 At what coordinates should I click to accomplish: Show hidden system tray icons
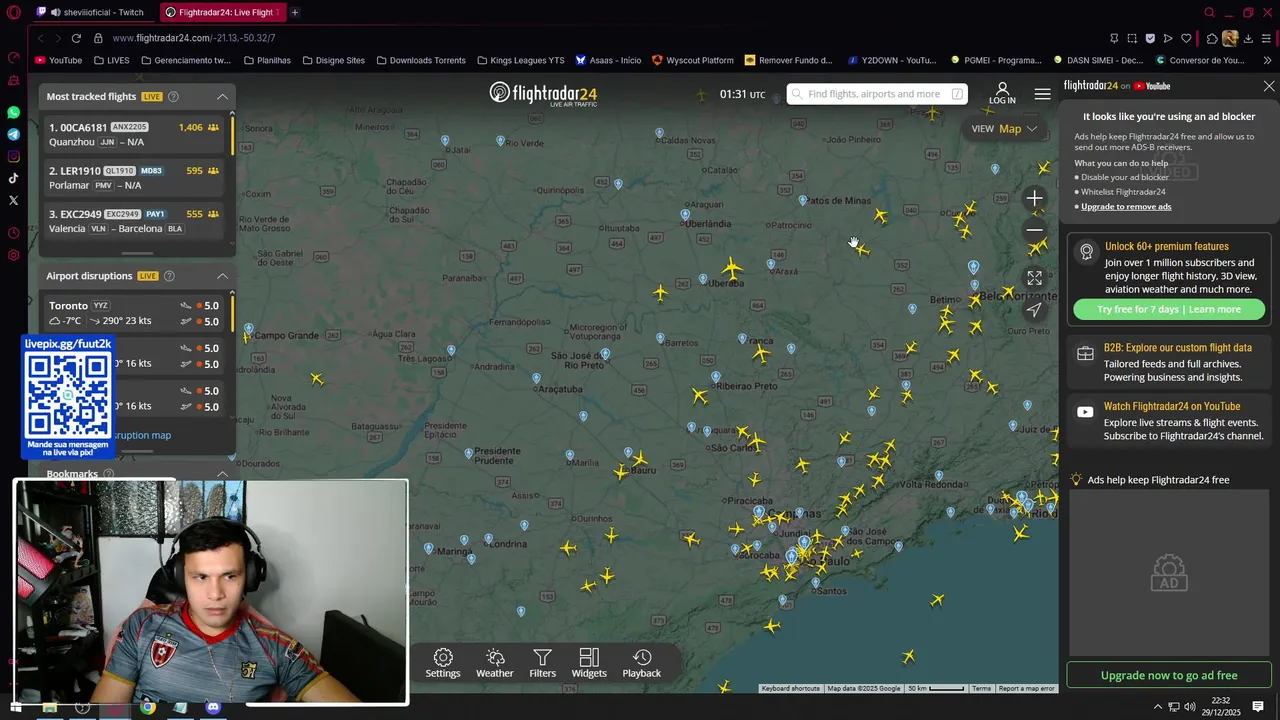pos(1158,707)
